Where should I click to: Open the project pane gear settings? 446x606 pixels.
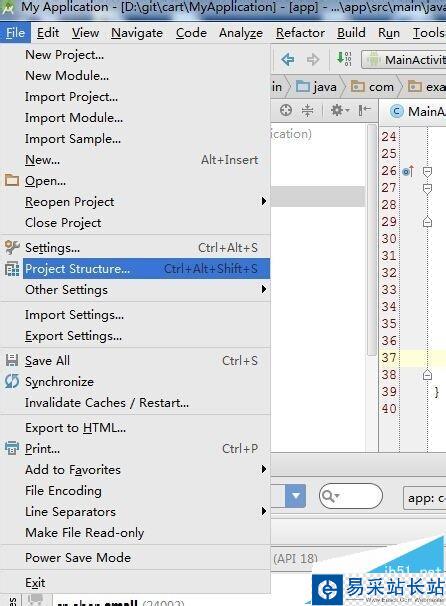coord(340,111)
